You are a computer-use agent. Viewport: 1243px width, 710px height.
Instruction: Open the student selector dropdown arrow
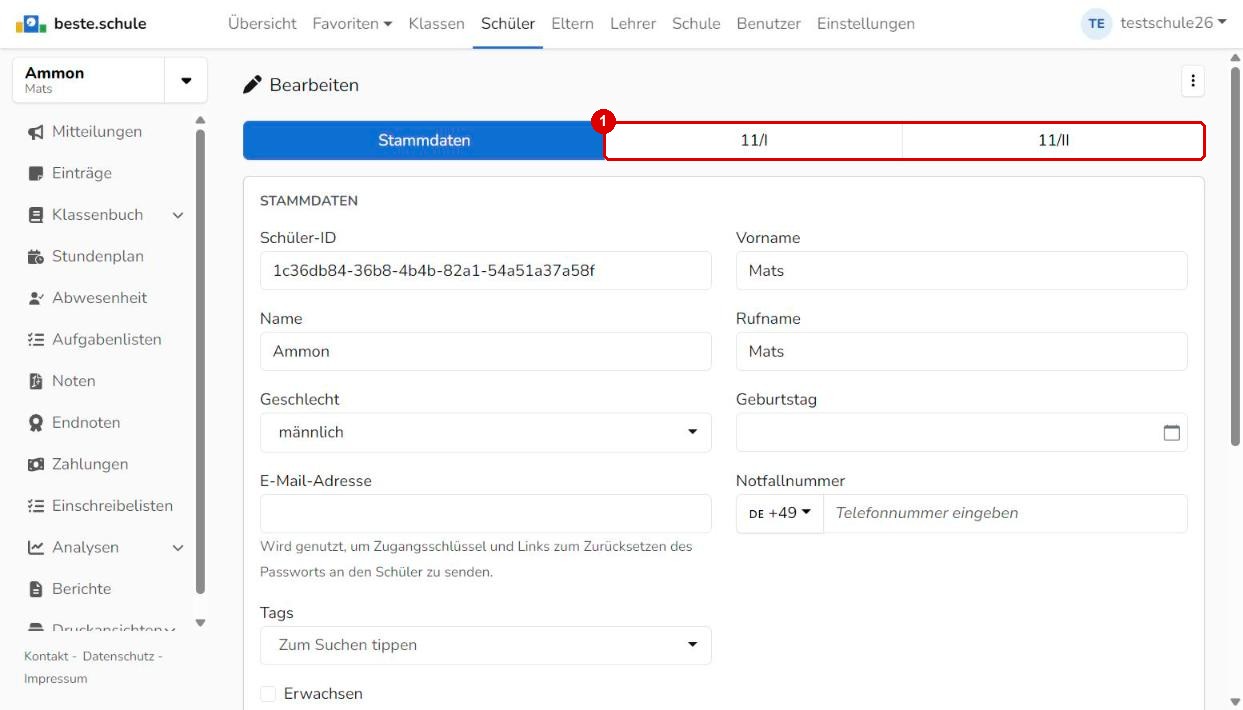pyautogui.click(x=186, y=81)
